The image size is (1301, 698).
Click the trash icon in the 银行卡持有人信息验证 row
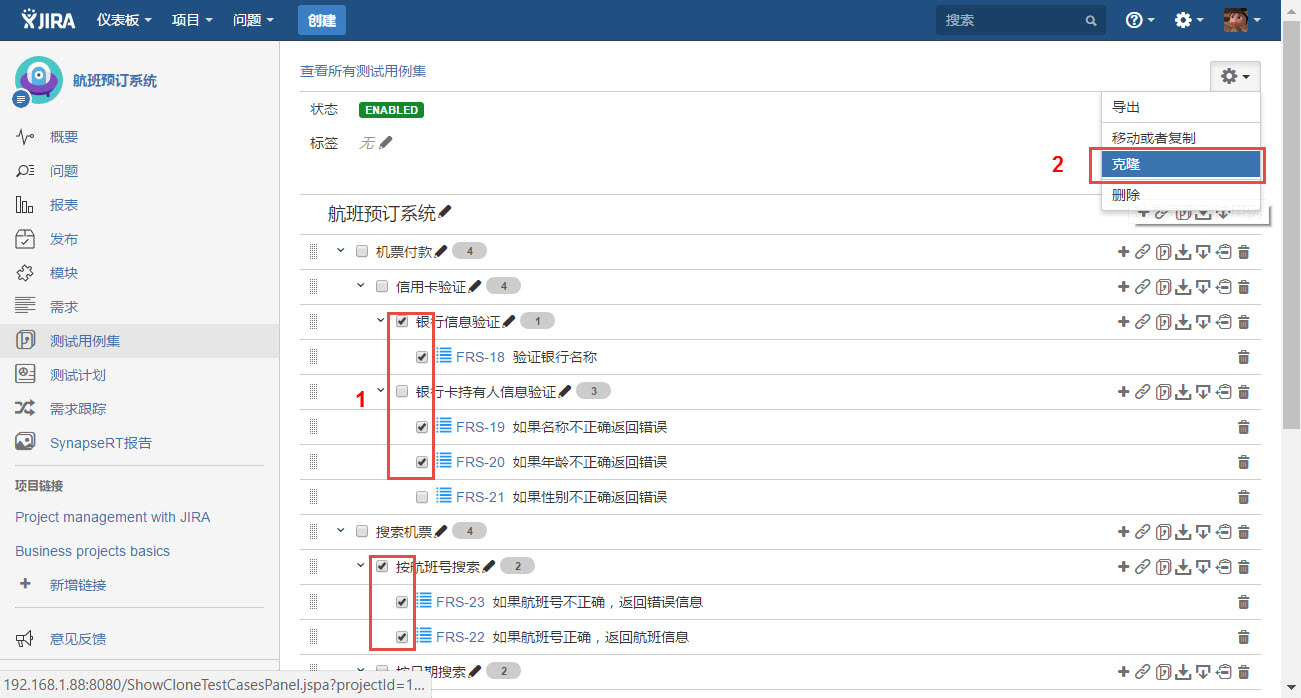pyautogui.click(x=1244, y=392)
